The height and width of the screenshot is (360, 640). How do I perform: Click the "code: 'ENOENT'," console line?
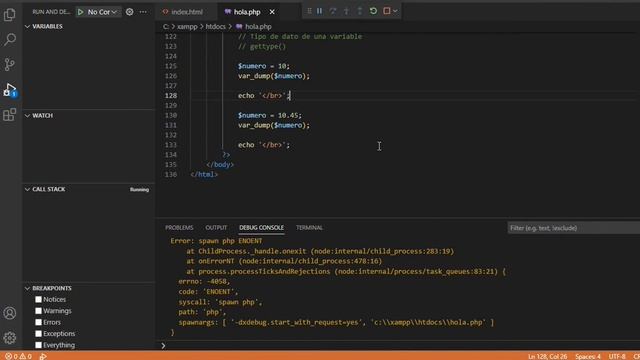208,291
